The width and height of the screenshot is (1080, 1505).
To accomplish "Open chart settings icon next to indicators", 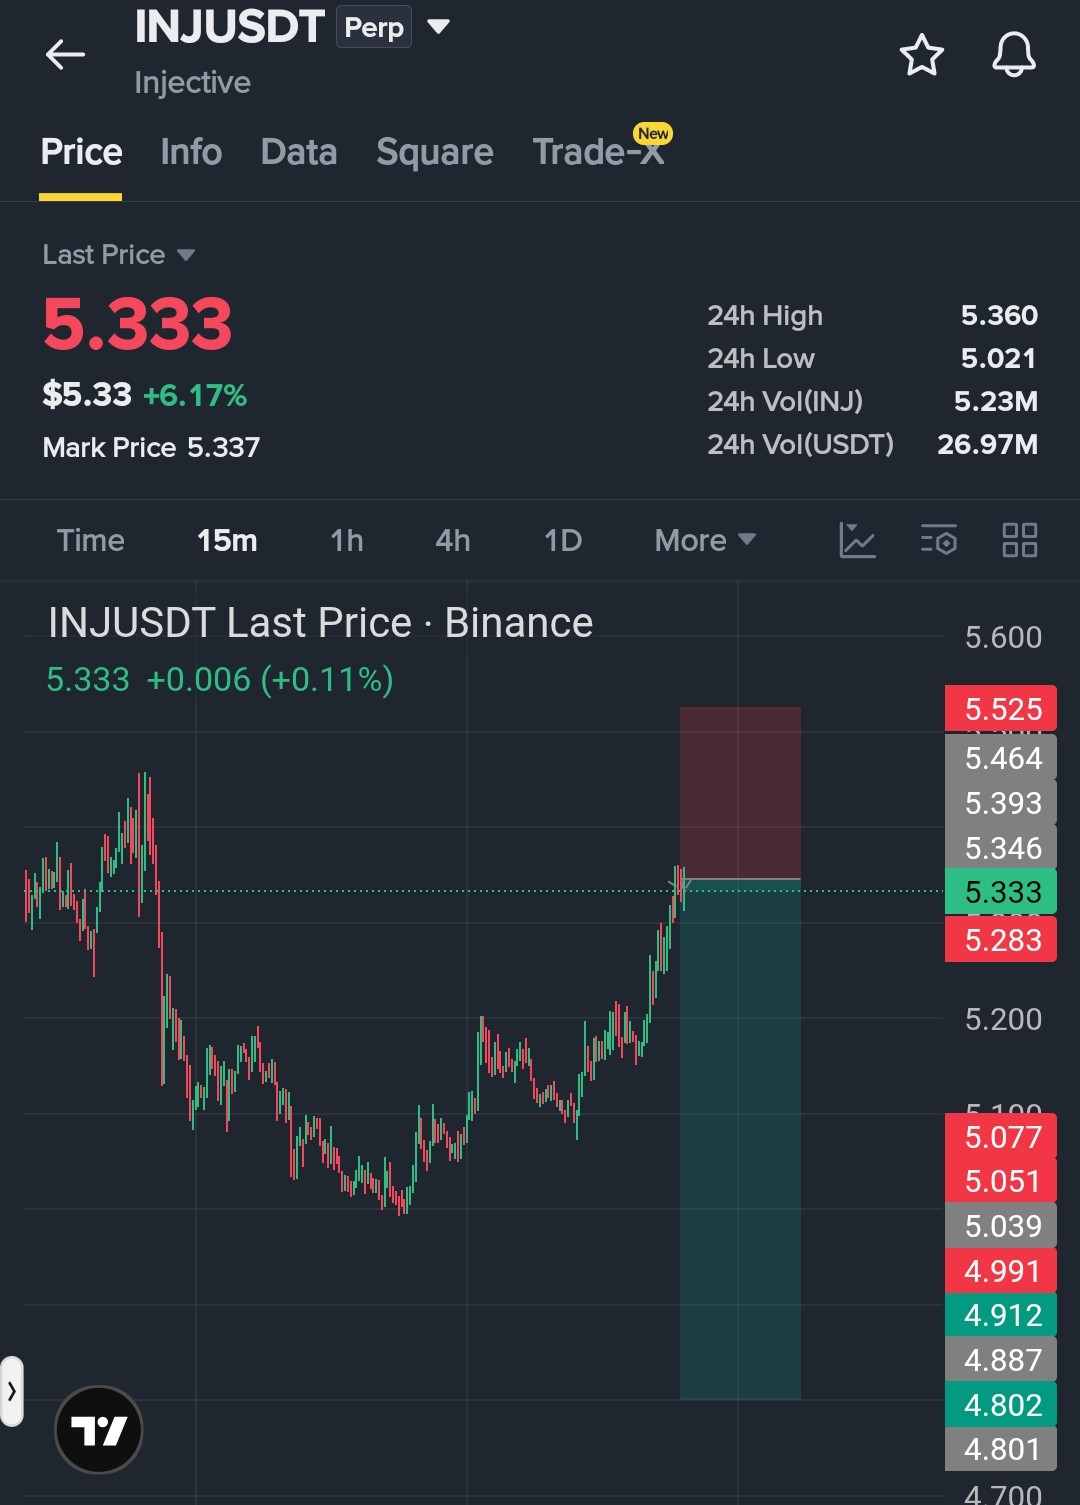I will [x=939, y=540].
